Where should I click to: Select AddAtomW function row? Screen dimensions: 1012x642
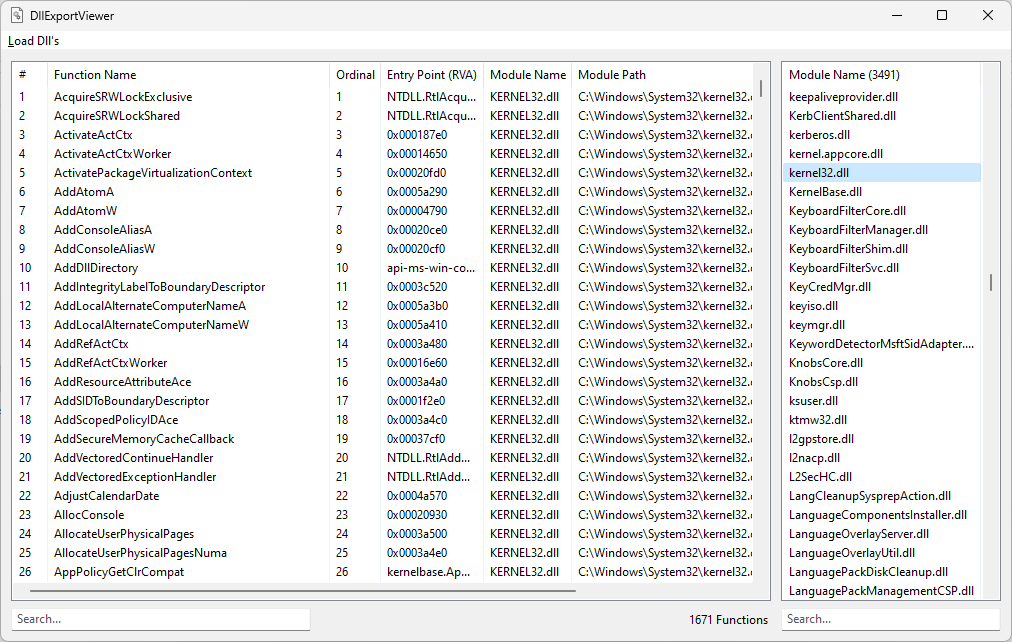click(383, 211)
